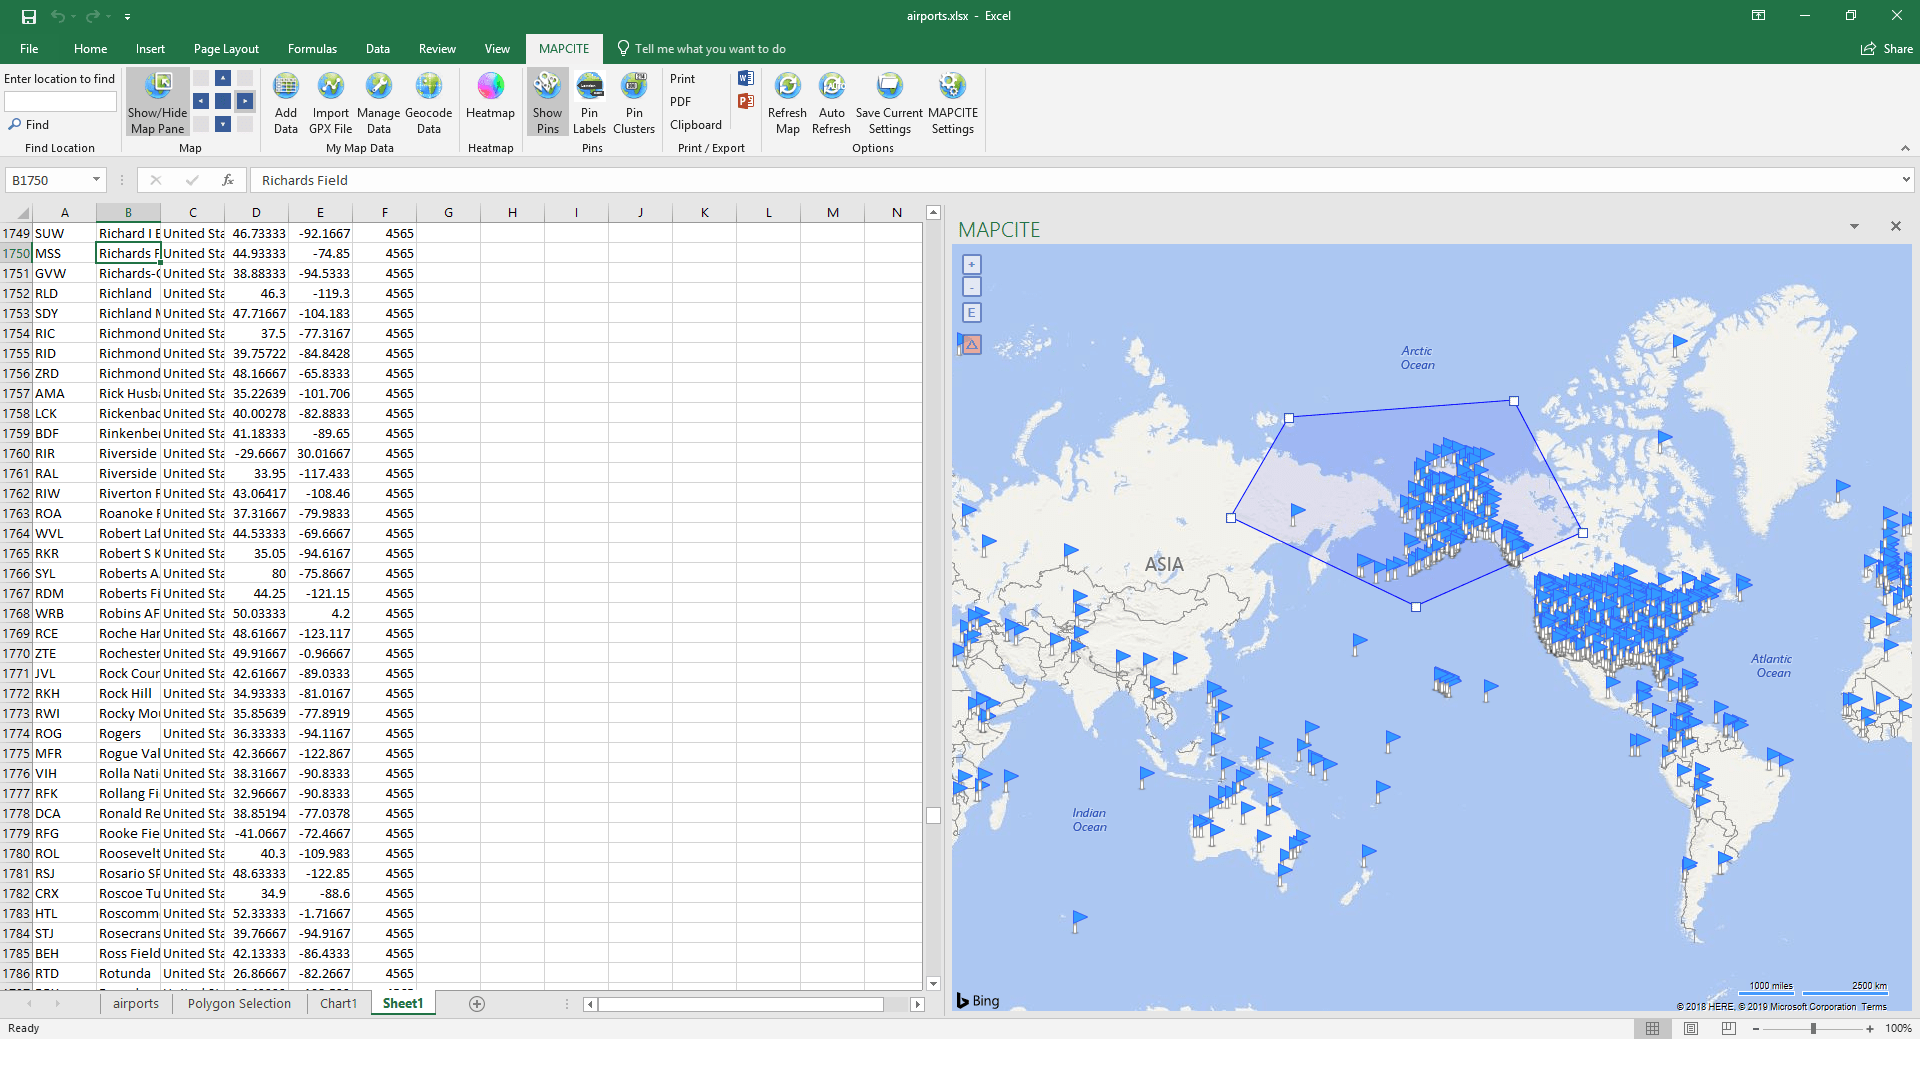The width and height of the screenshot is (1920, 1080).
Task: Toggle Pin Clusters
Action: pyautogui.click(x=634, y=102)
